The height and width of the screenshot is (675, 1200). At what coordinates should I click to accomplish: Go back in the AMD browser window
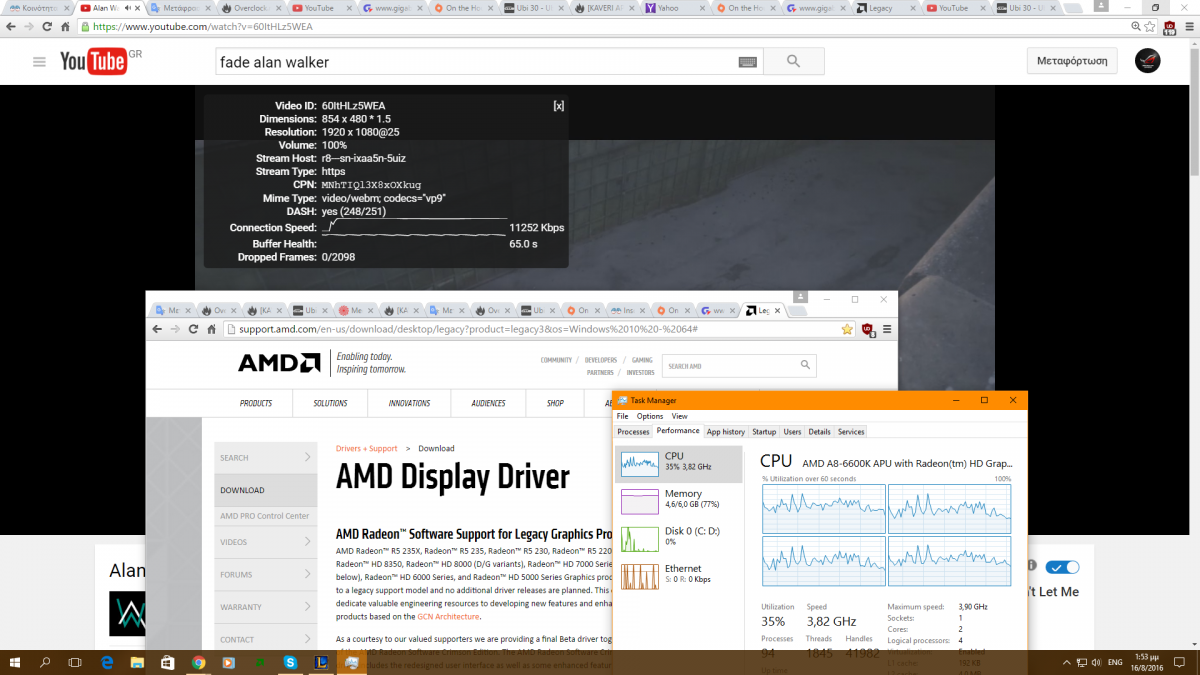[158, 329]
